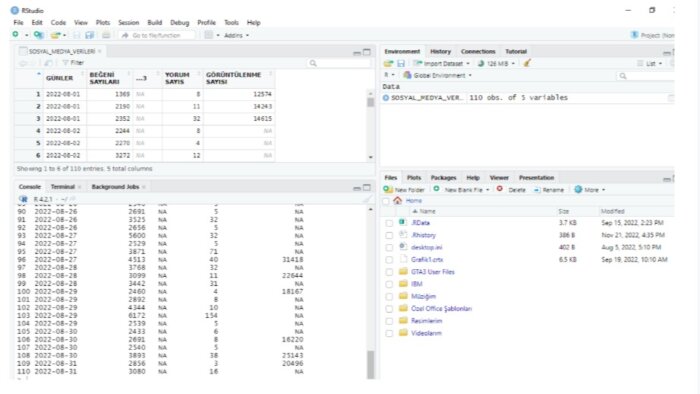Minimize the Console pane

click(357, 188)
